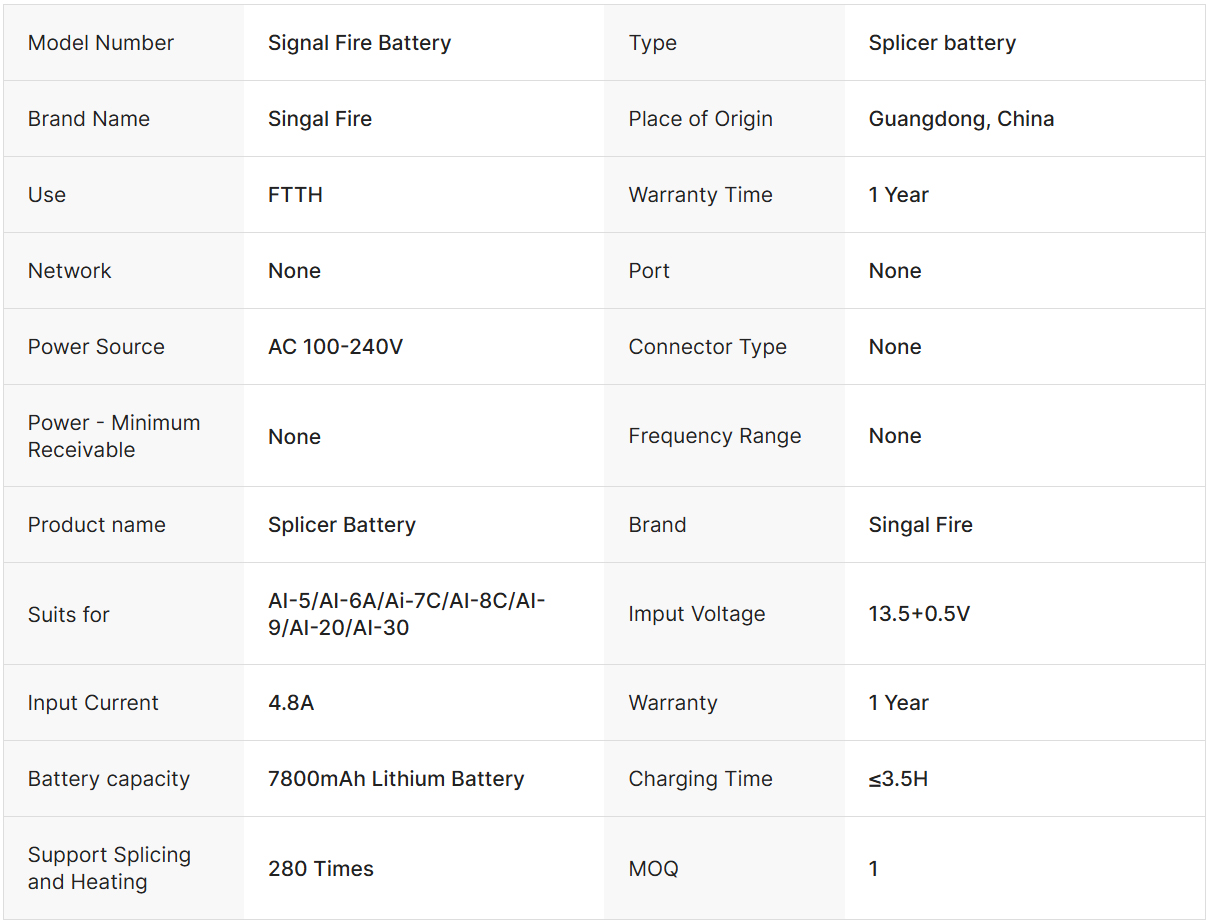This screenshot has width=1209, height=924.
Task: Click the "≤3.5H" charging time value
Action: [x=898, y=779]
